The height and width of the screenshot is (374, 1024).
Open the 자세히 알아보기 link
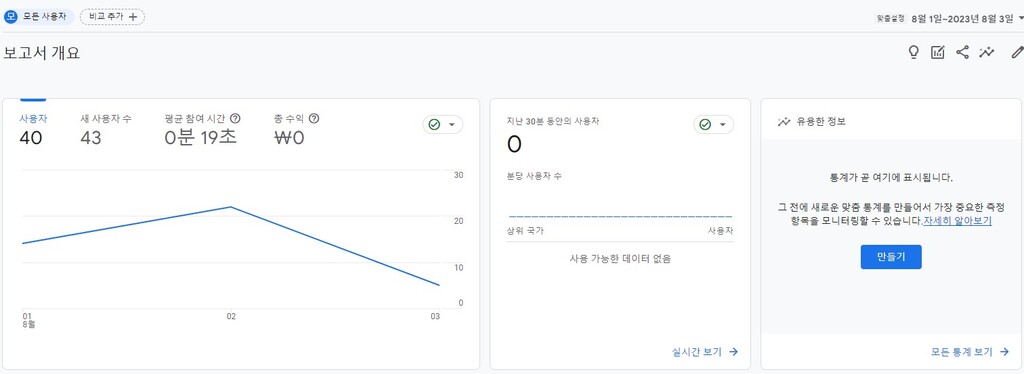[957, 221]
